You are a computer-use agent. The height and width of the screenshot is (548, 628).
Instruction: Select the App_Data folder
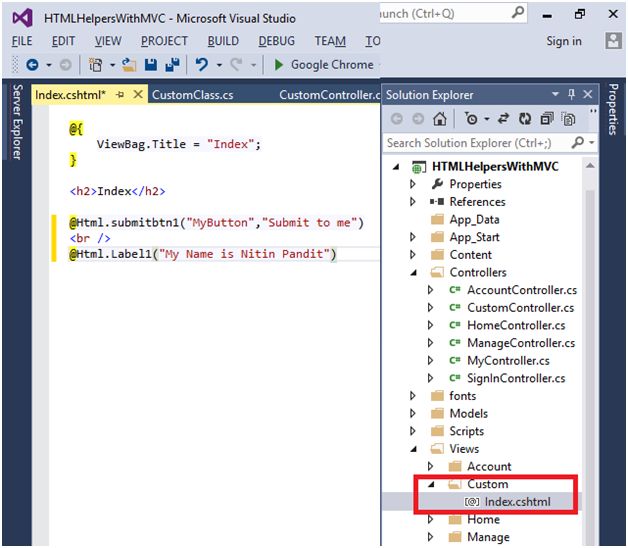[474, 220]
